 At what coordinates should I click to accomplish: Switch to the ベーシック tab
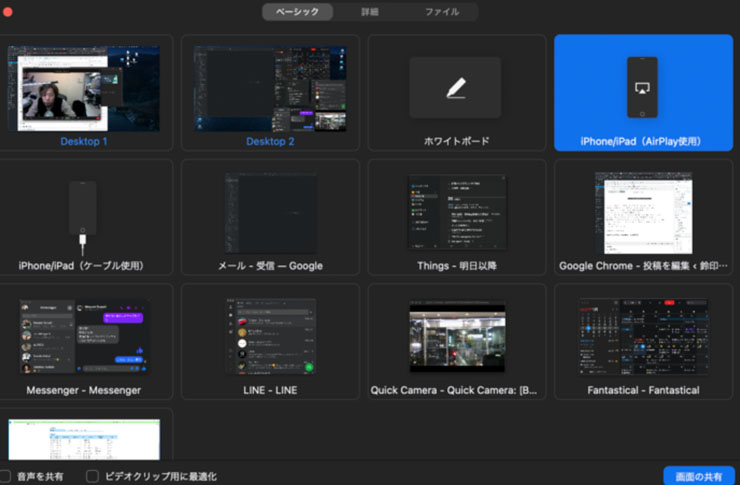(x=297, y=12)
